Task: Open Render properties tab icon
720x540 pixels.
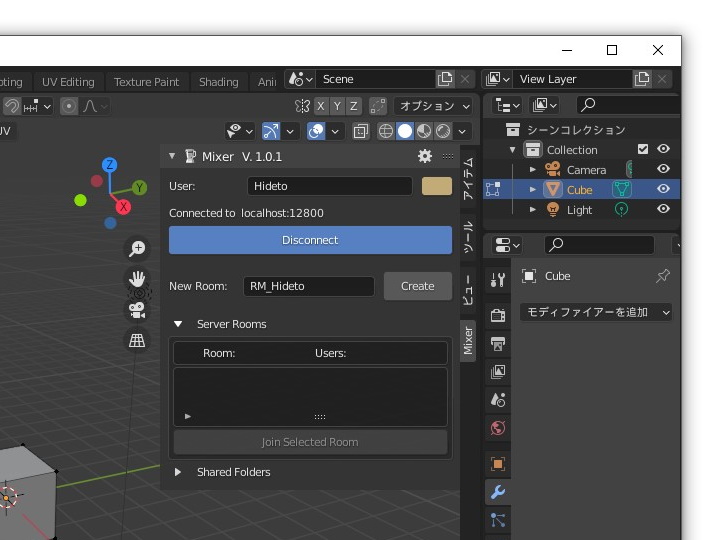Action: click(x=498, y=315)
